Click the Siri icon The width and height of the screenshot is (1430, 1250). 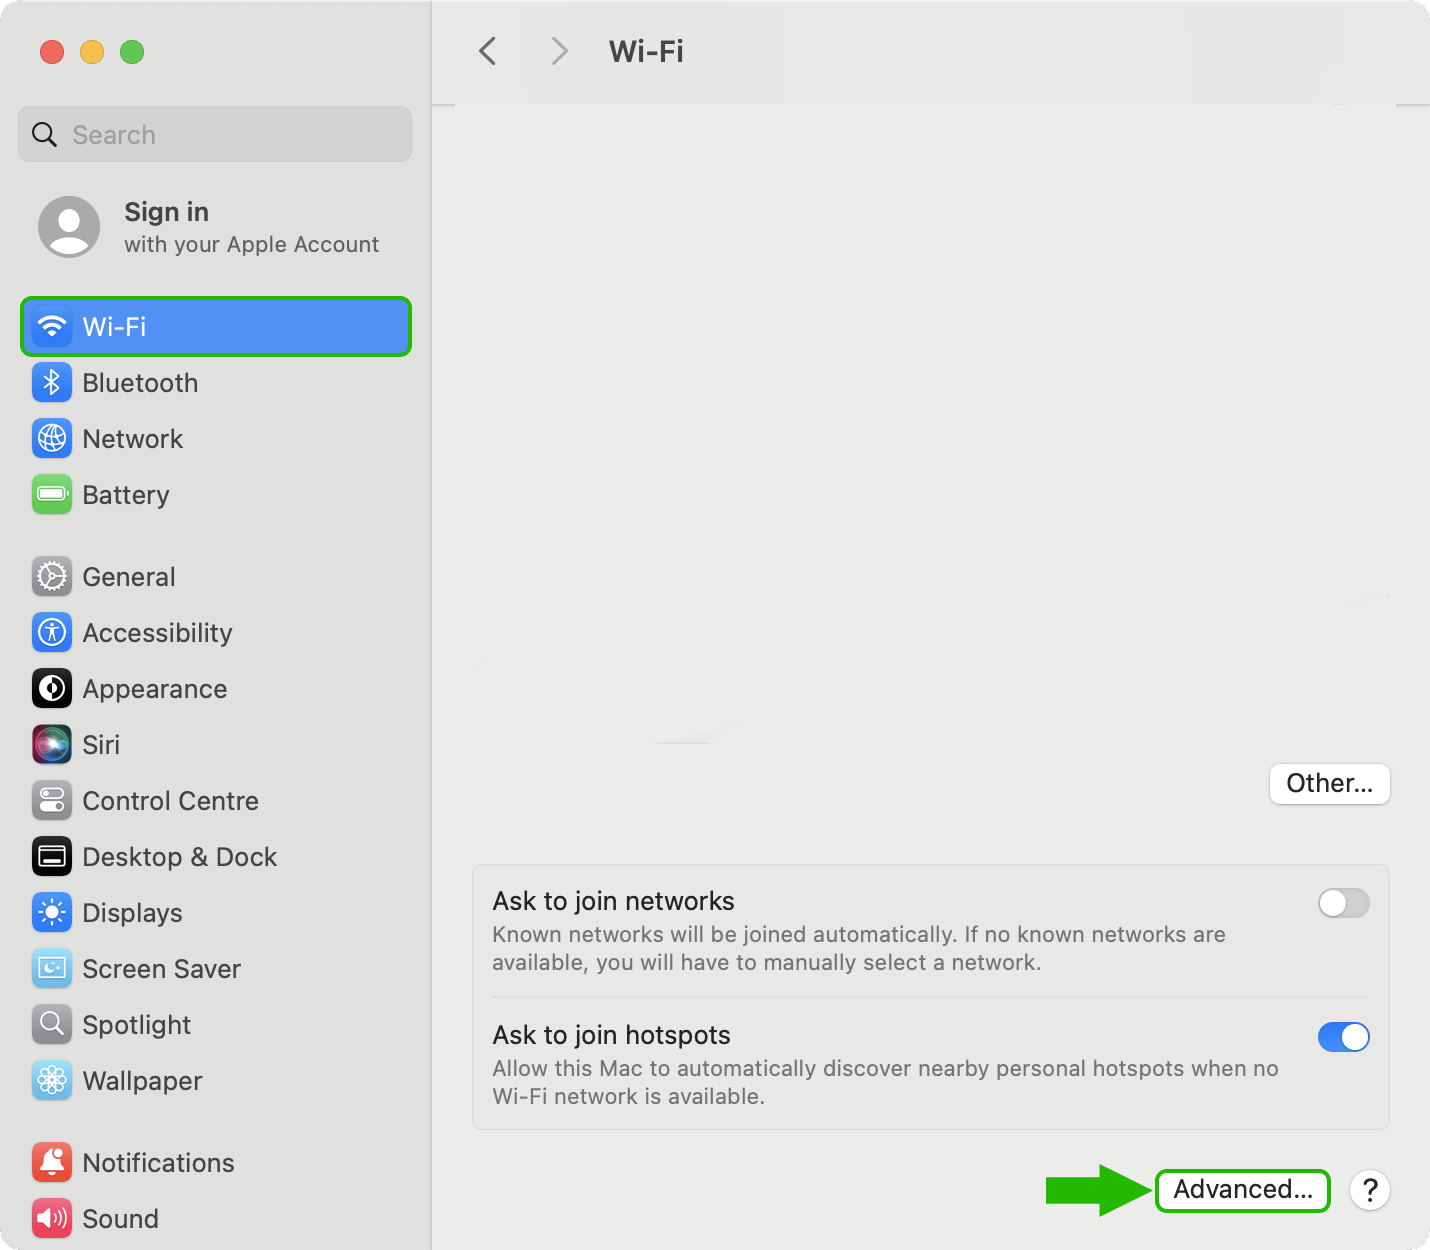click(x=52, y=745)
